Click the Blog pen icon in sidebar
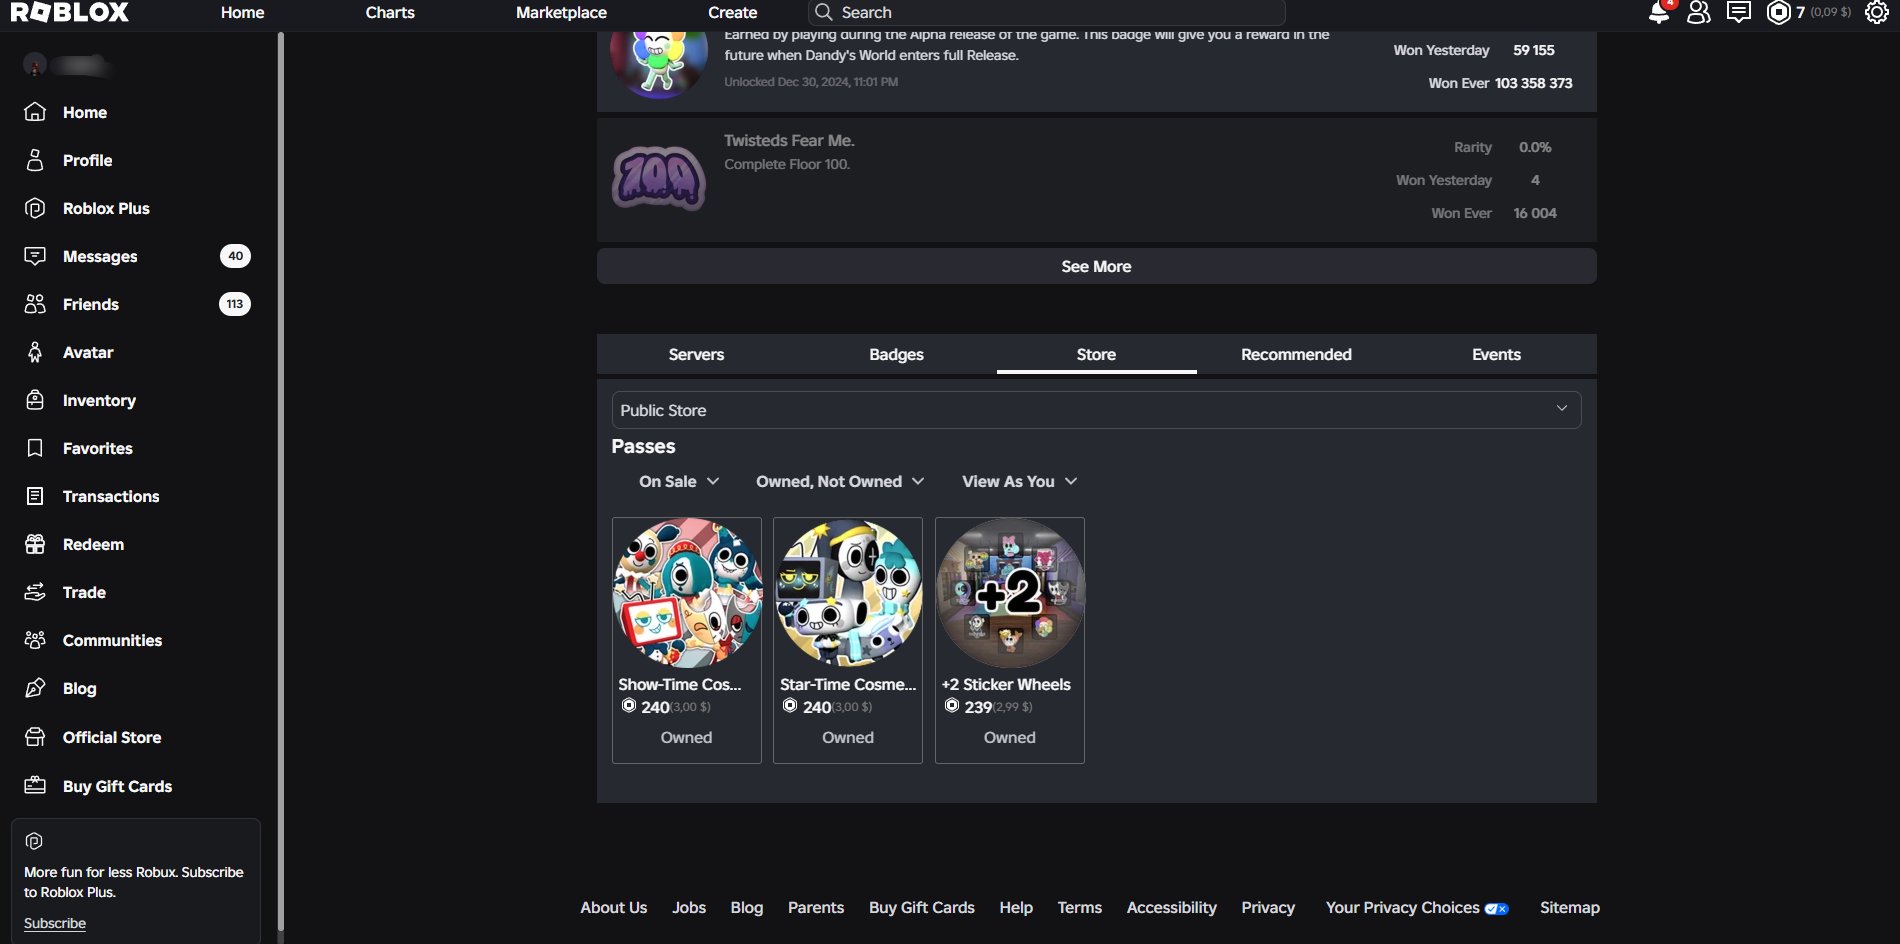This screenshot has height=944, width=1900. [35, 688]
